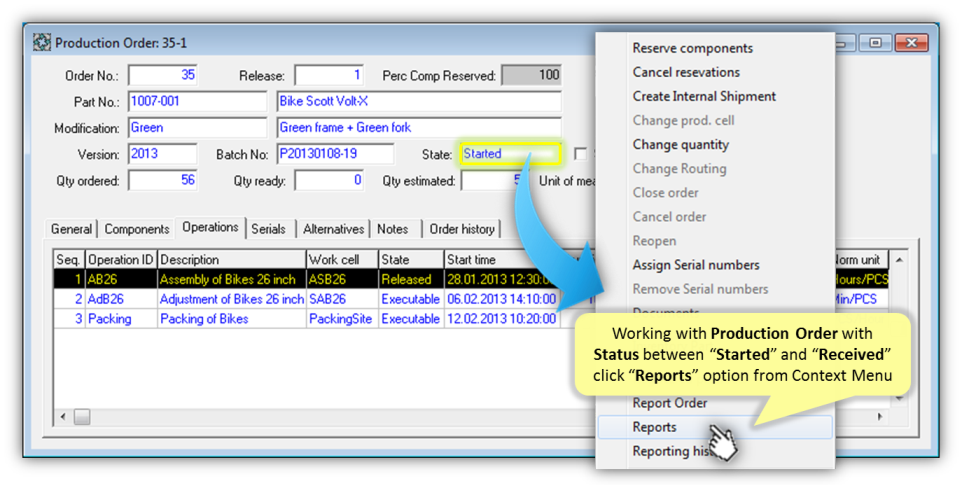Click start time 06.02.2013 14:10:00
962x485 pixels.
(502, 299)
